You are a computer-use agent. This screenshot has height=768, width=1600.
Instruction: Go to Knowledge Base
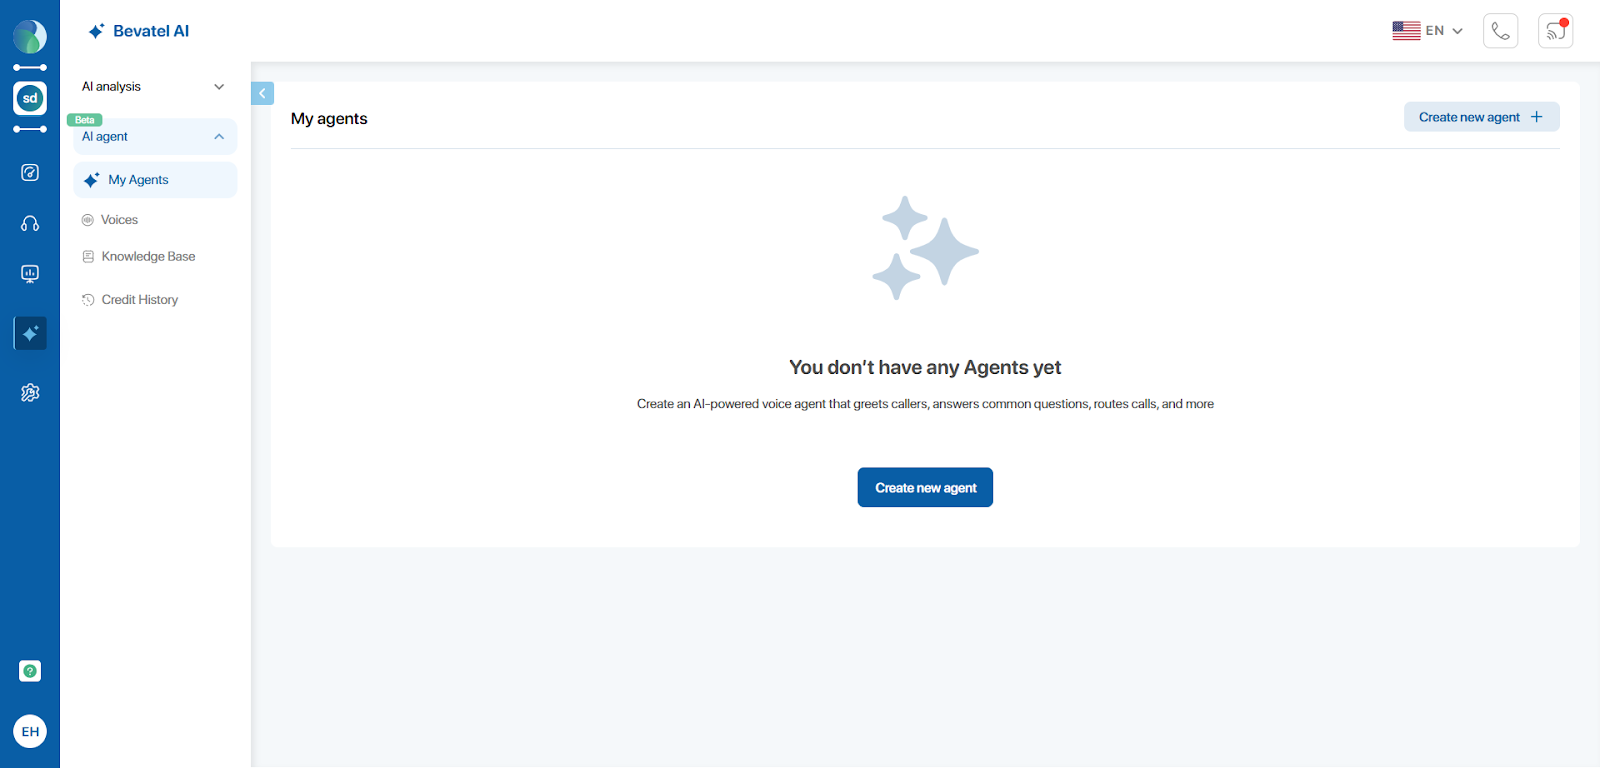click(148, 257)
